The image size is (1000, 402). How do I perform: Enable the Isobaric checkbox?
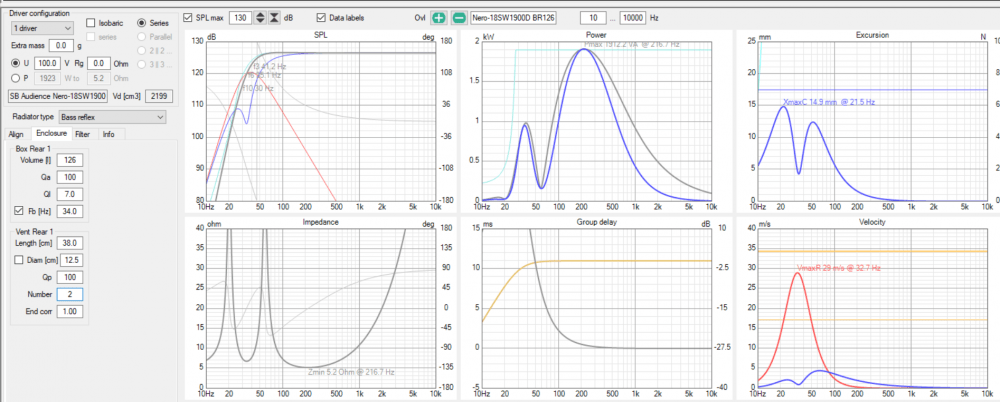90,23
